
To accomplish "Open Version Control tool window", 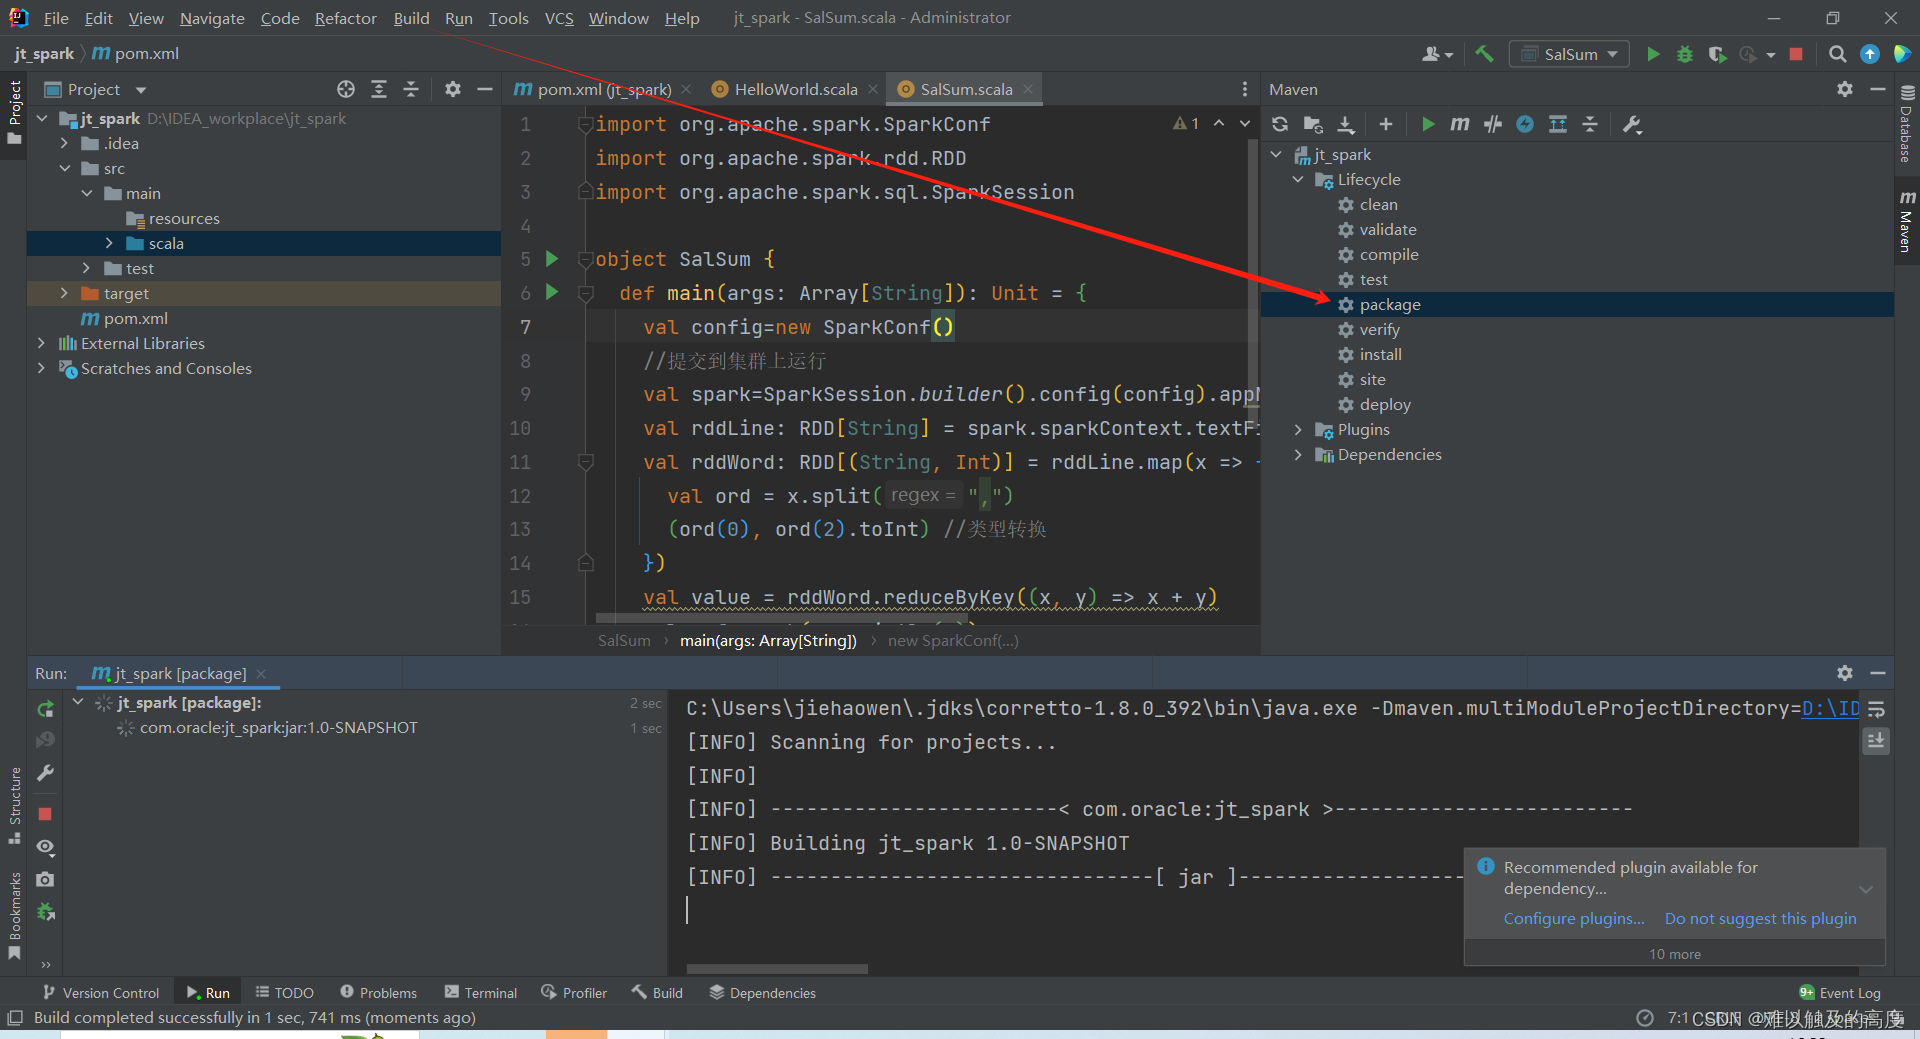I will point(101,992).
